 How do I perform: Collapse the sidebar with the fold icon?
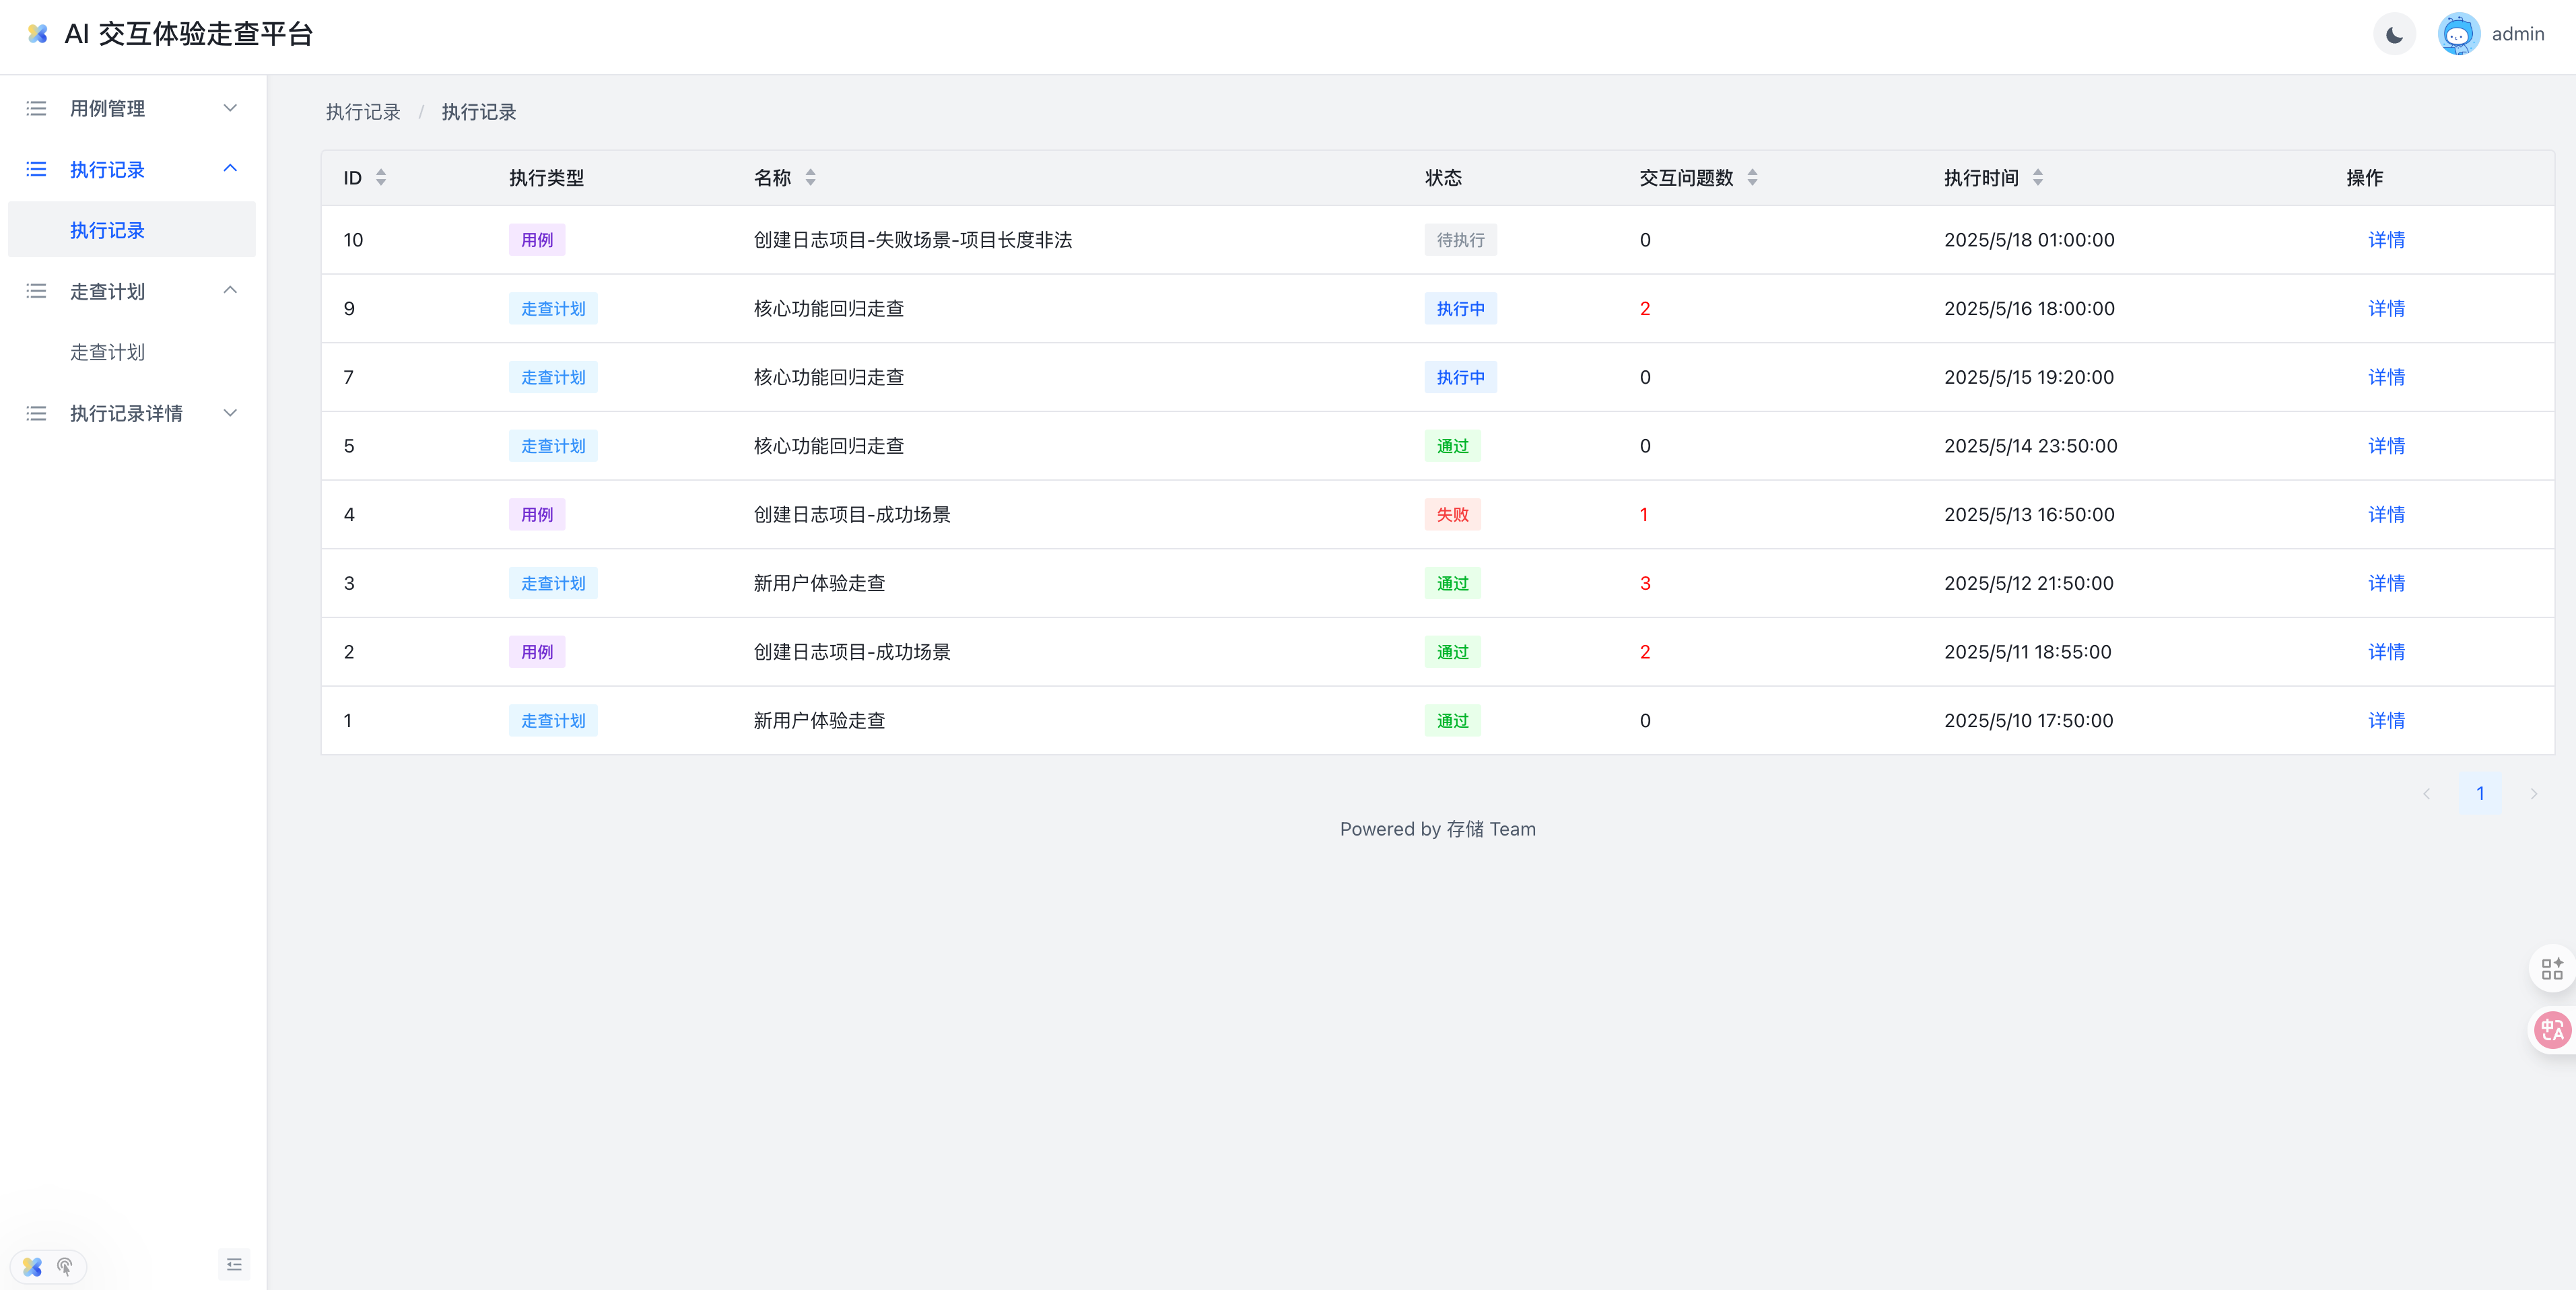point(234,1265)
